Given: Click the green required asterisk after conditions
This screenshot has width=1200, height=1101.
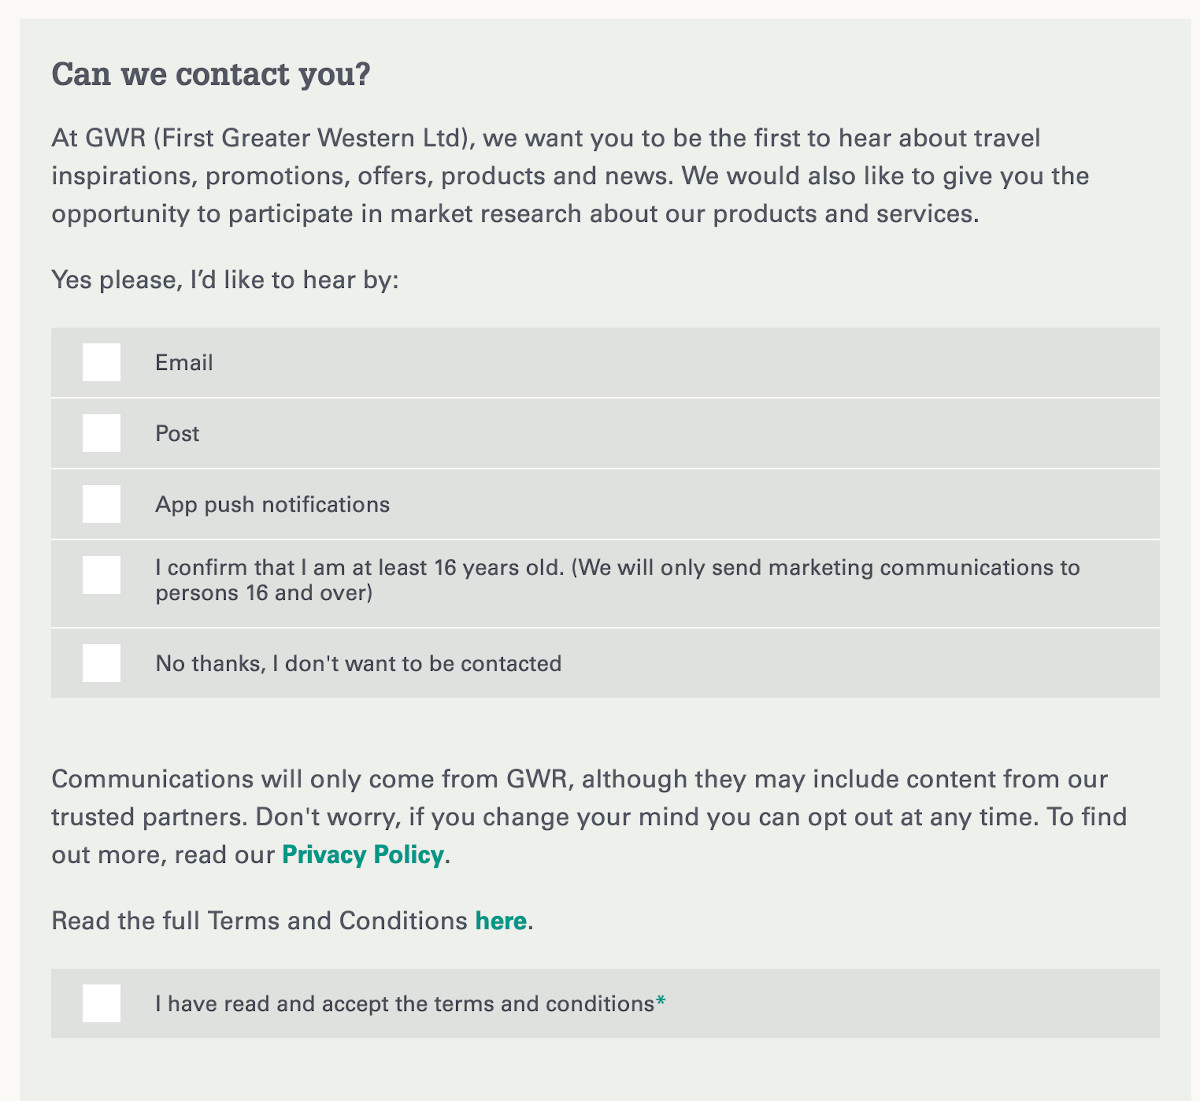Looking at the screenshot, I should (x=660, y=1002).
